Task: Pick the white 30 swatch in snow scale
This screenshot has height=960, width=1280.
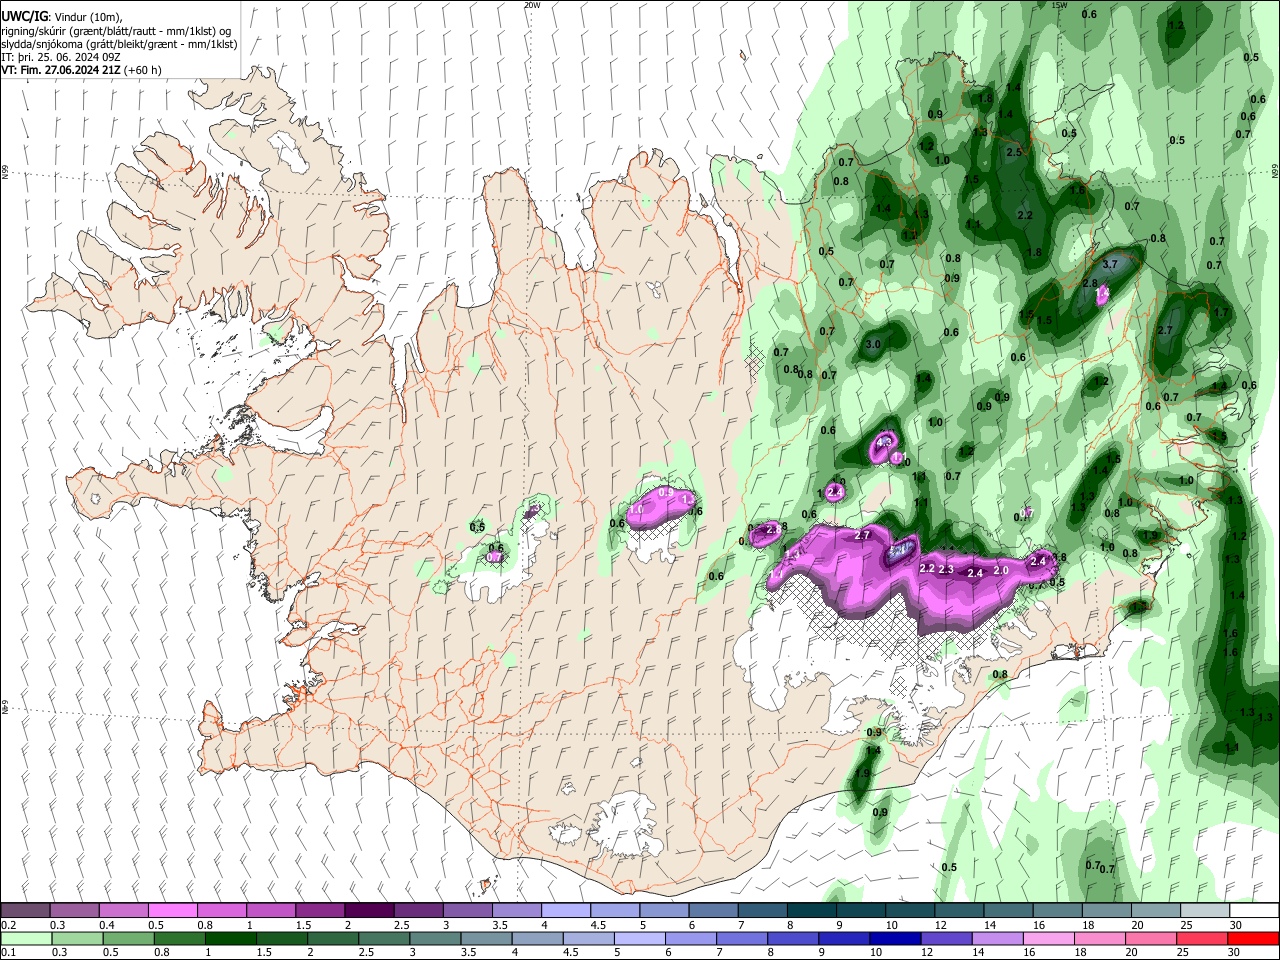Action: pyautogui.click(x=1254, y=911)
